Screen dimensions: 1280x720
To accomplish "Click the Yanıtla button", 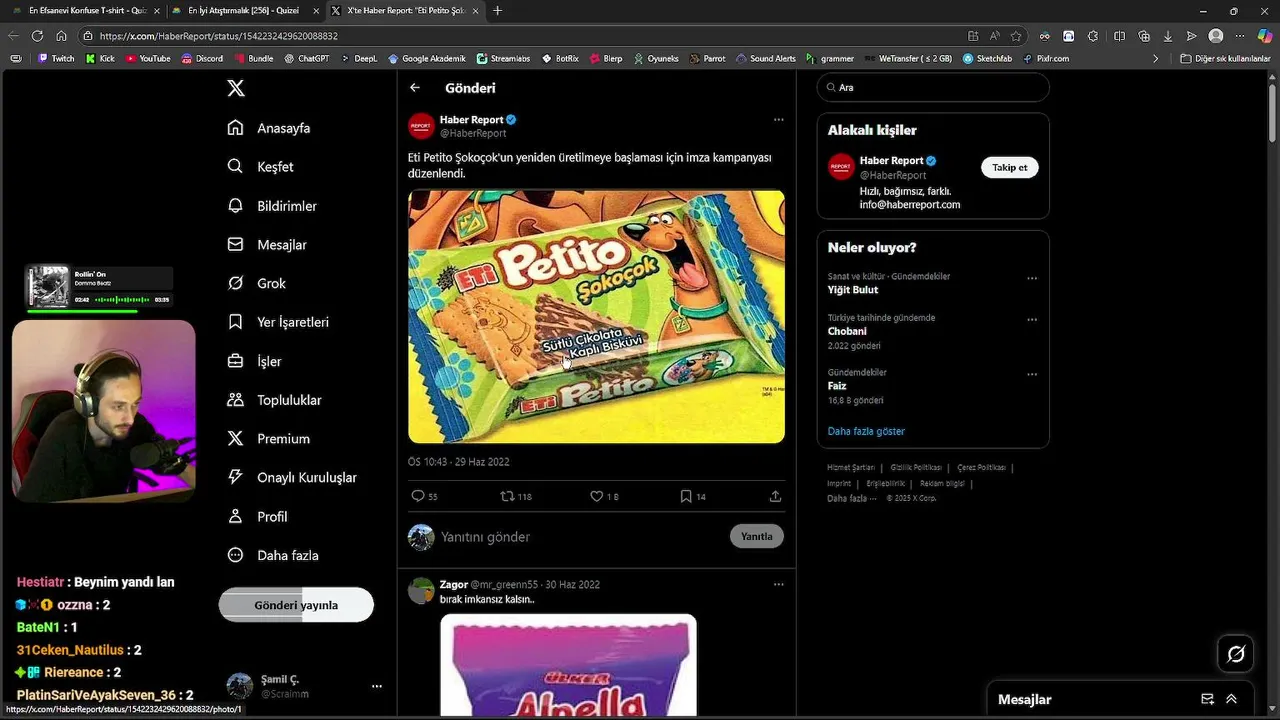I will pyautogui.click(x=757, y=536).
